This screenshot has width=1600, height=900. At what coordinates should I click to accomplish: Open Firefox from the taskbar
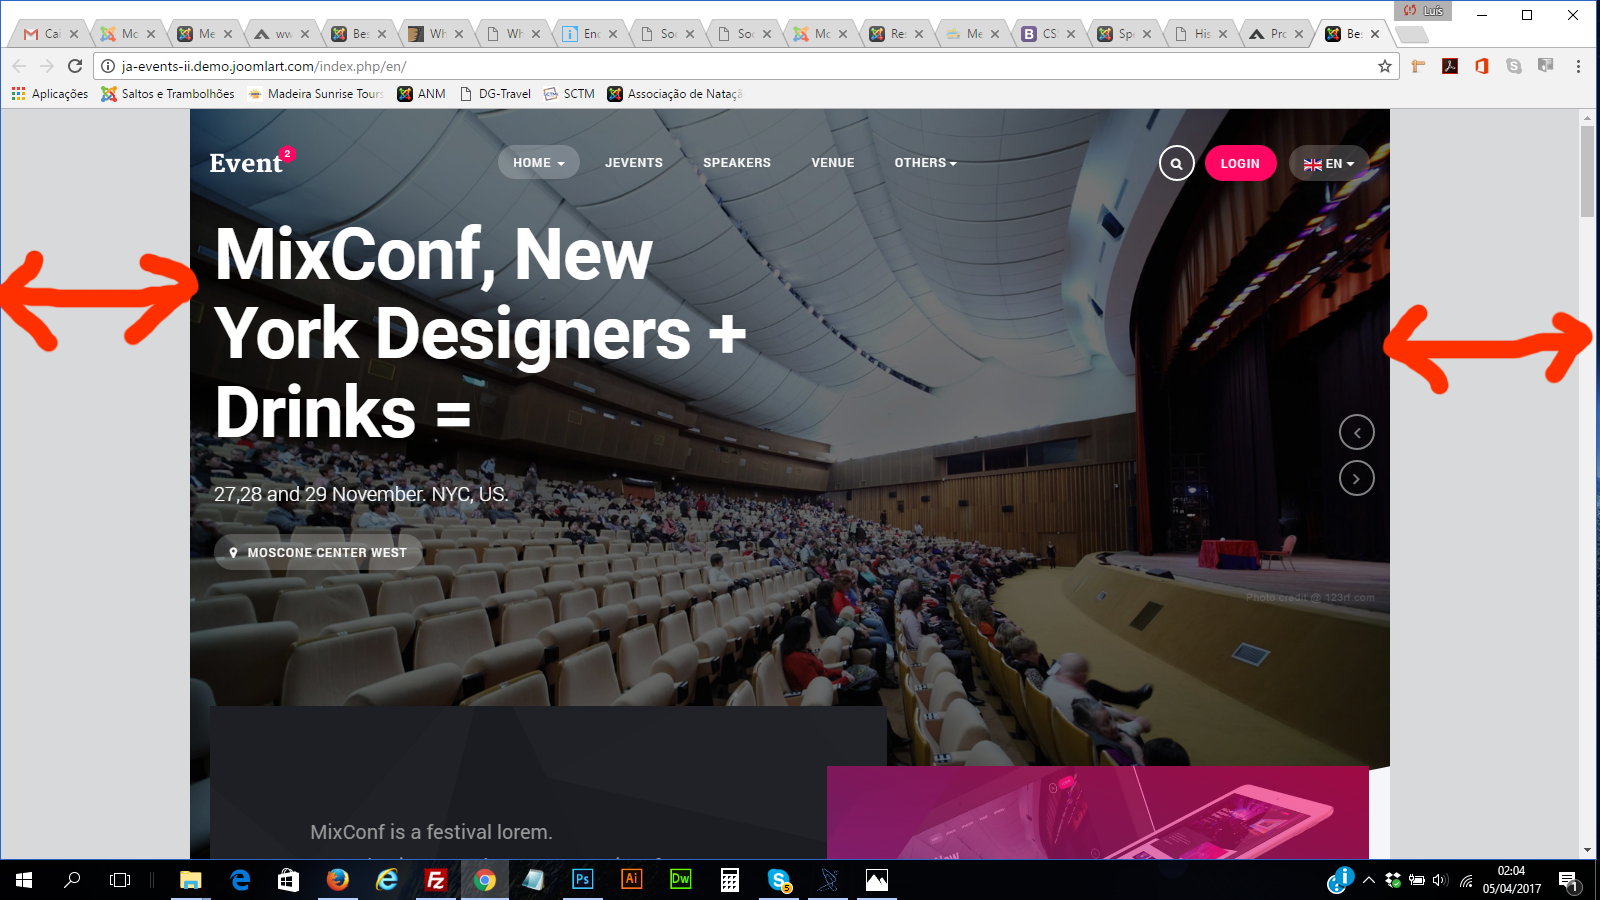pos(338,880)
